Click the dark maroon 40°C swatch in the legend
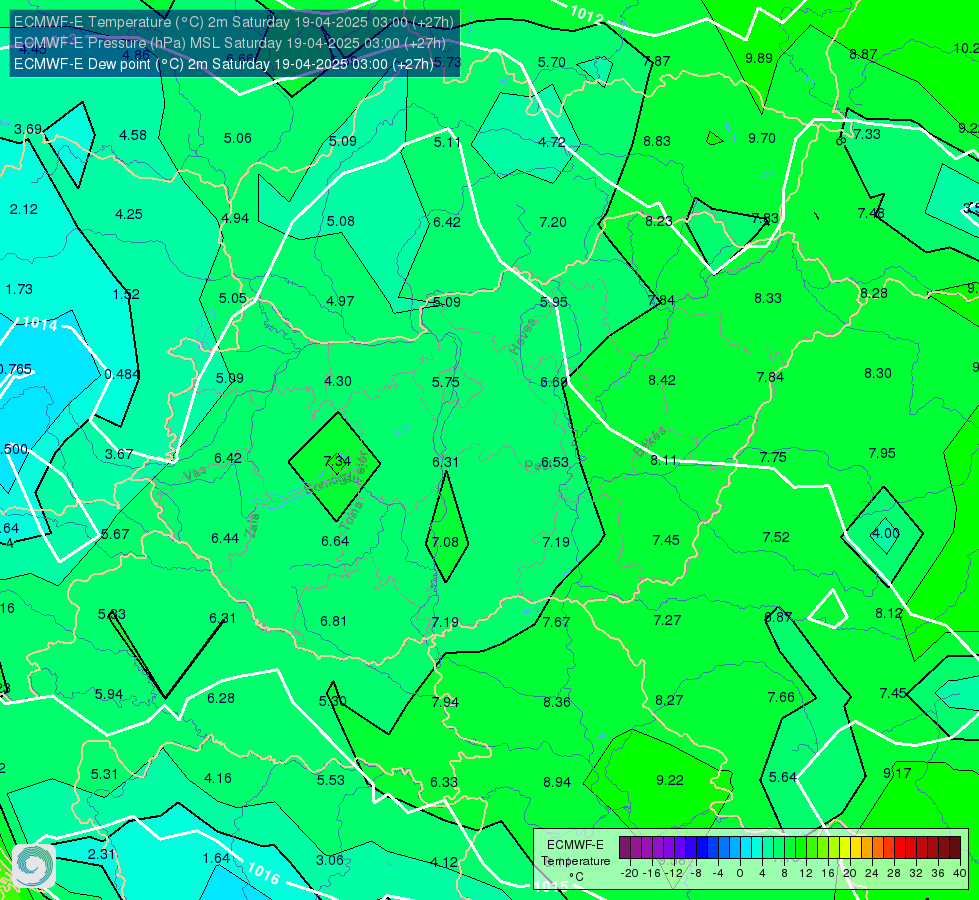The width and height of the screenshot is (979, 900). (x=955, y=848)
